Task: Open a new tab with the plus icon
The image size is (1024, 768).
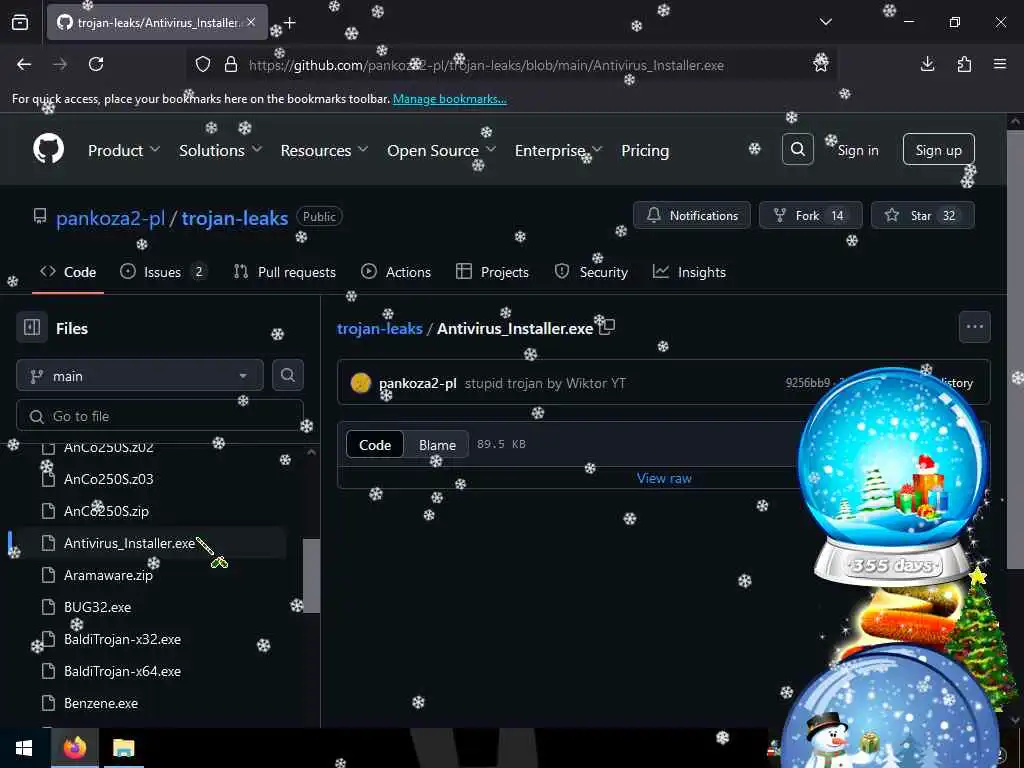Action: [x=290, y=23]
